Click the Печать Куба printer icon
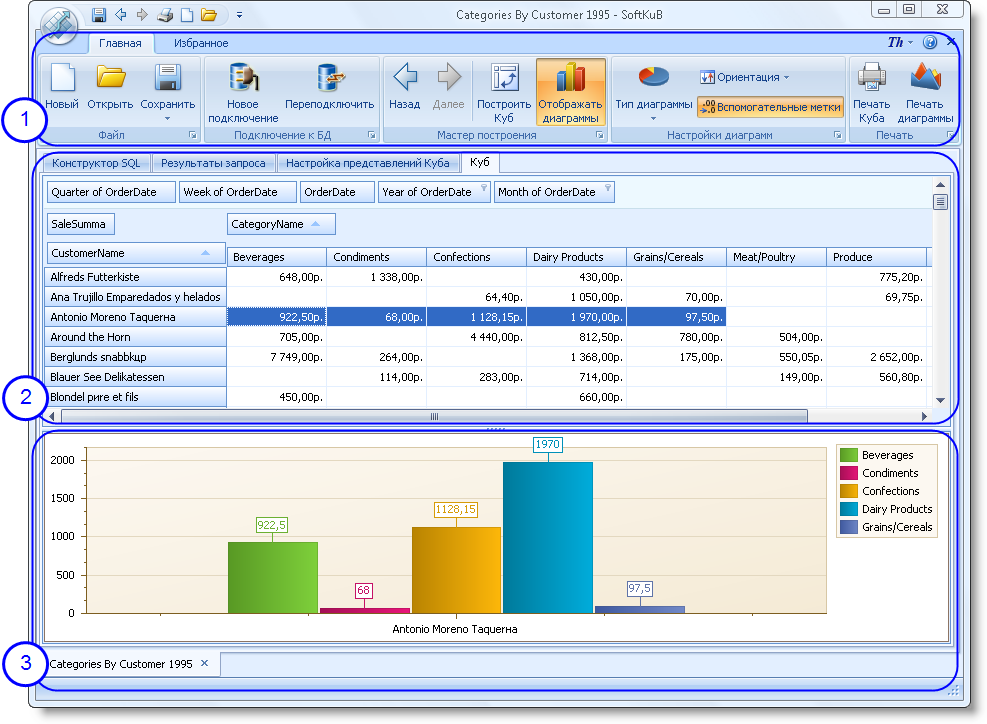Screen dimensions: 987x724 (871, 78)
